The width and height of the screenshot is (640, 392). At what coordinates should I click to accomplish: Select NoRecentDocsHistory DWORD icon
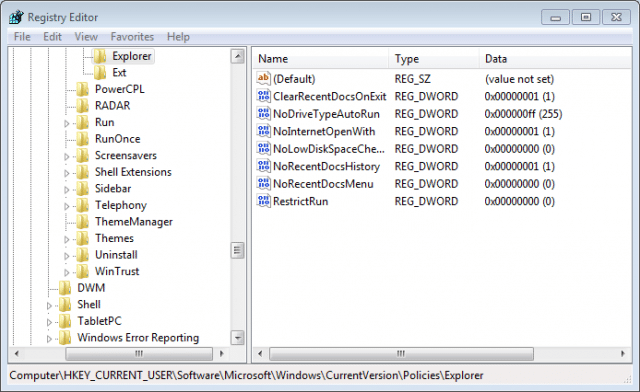tap(264, 166)
